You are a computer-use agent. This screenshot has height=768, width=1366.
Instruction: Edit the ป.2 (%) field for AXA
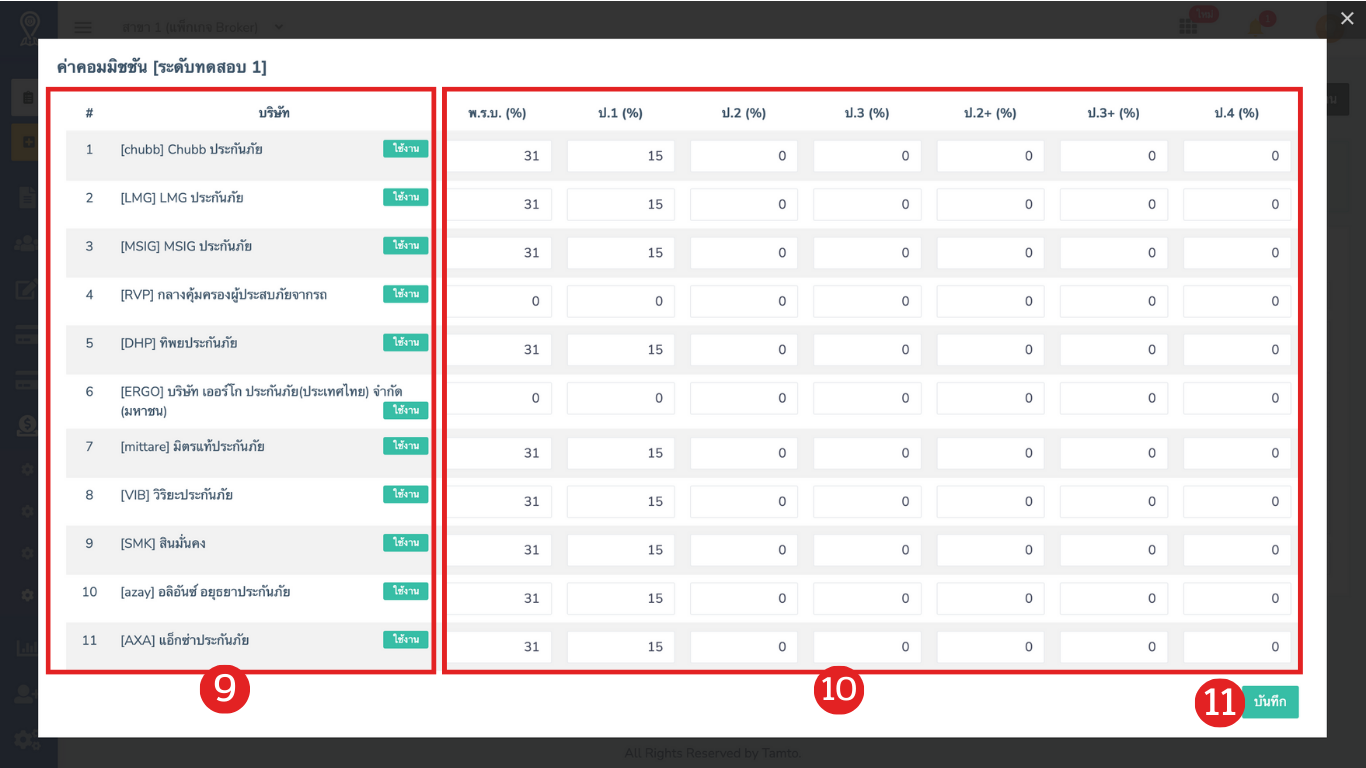[744, 647]
